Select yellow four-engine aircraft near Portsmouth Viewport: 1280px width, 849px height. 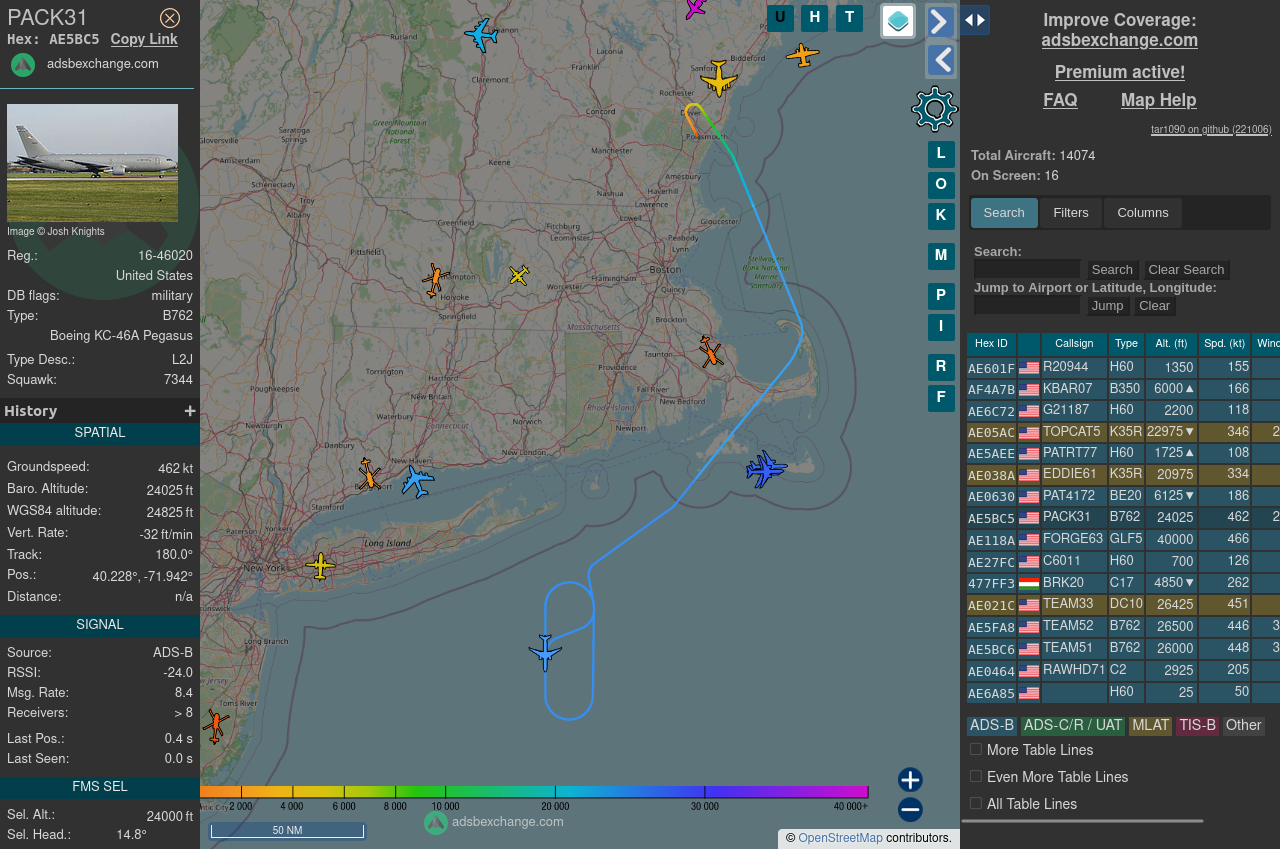(719, 78)
